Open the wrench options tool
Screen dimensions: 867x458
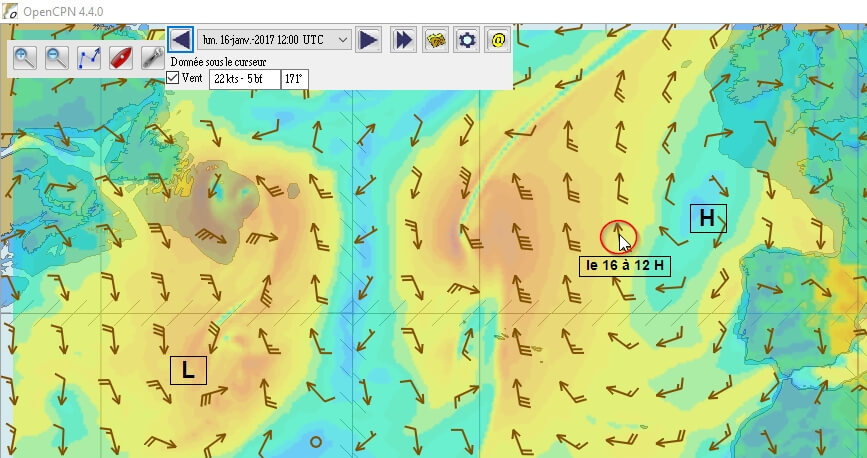click(152, 58)
